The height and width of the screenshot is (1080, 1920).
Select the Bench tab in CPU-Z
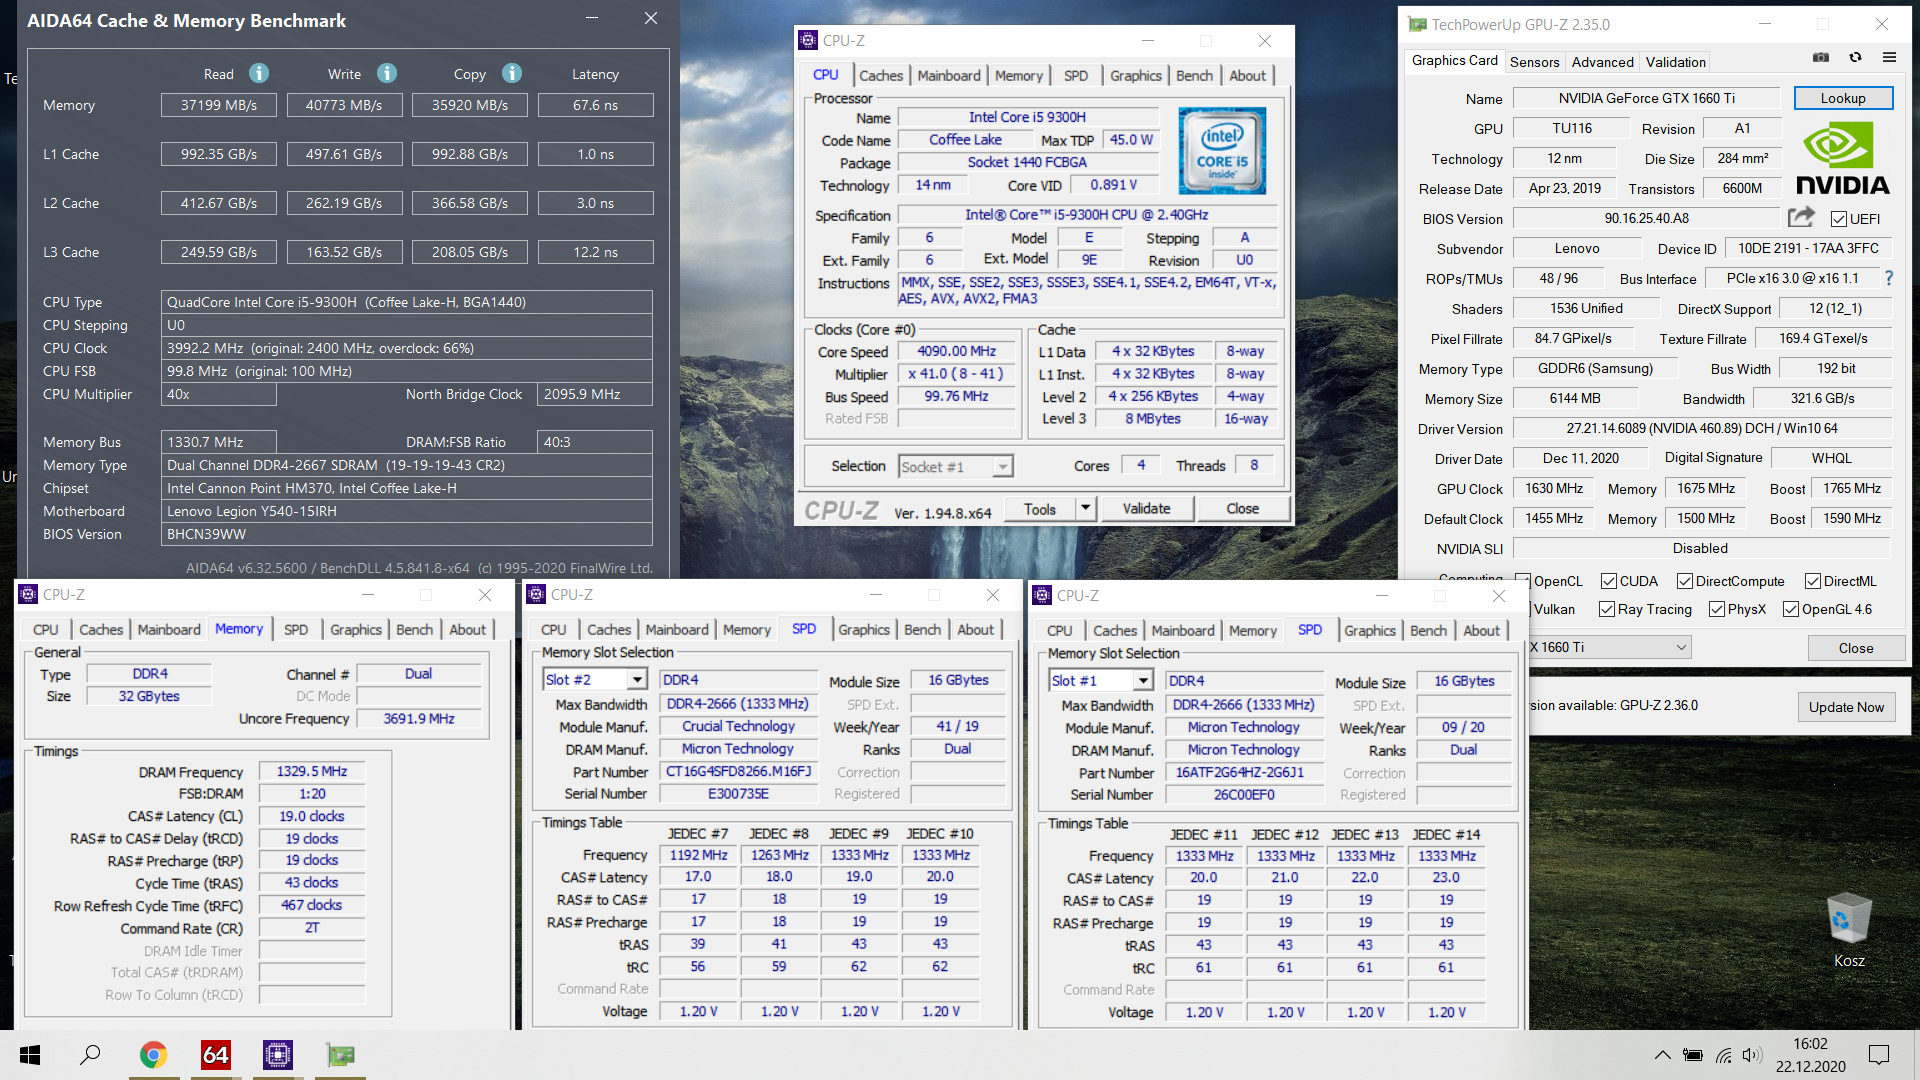pos(1195,74)
